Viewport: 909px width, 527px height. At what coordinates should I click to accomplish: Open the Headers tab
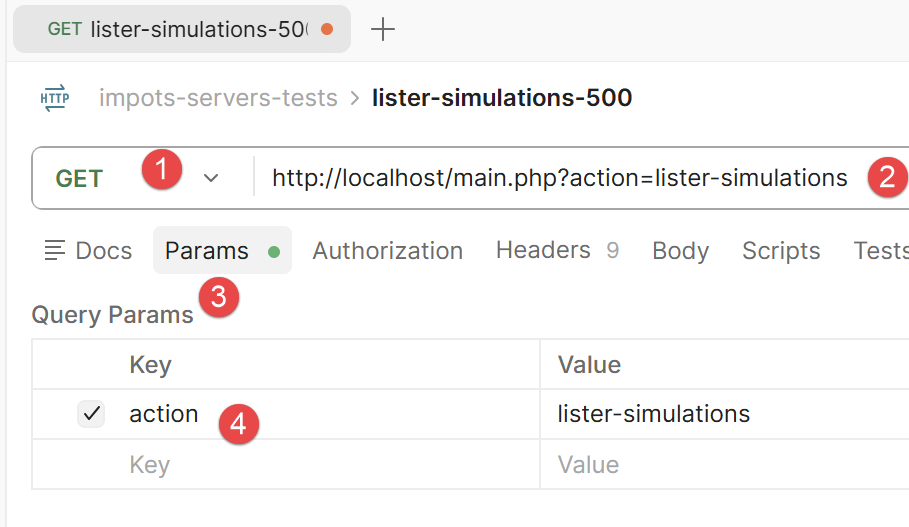click(x=557, y=250)
